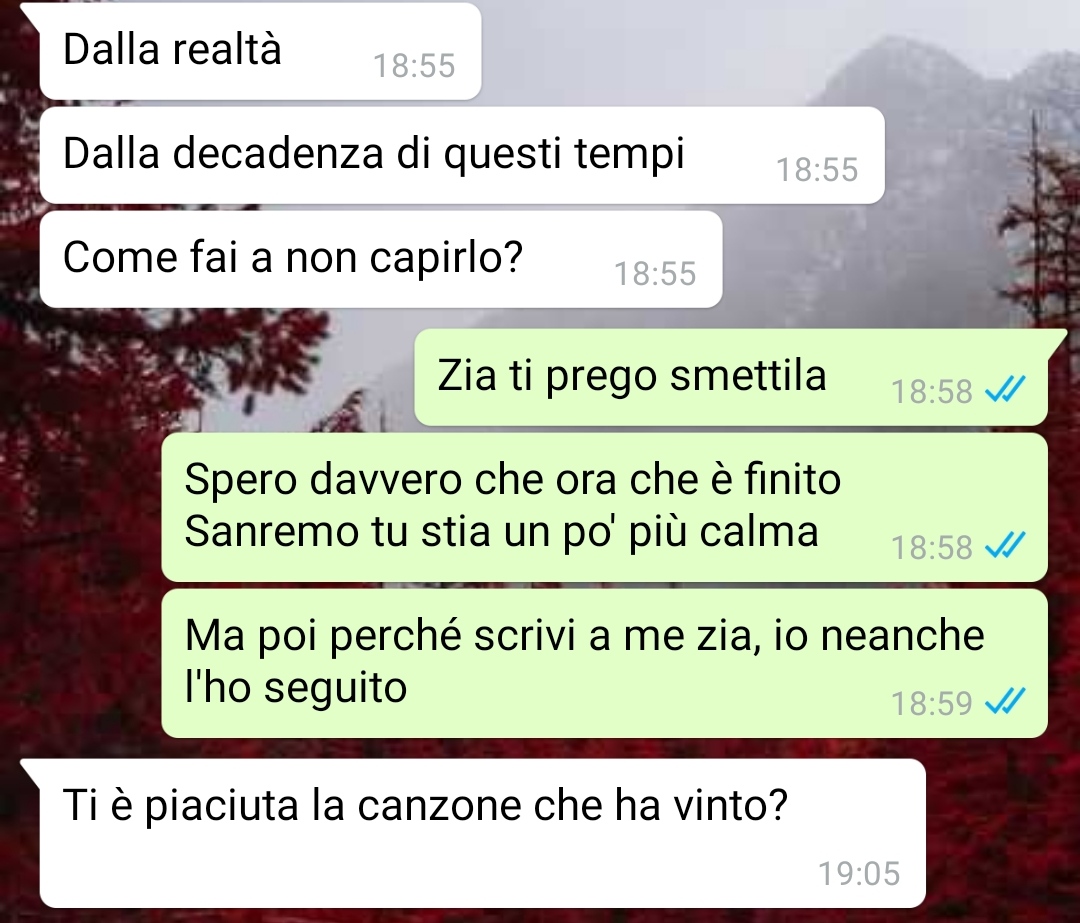Tap the 'Zia ti prego smettila' sent message
The width and height of the screenshot is (1080, 923).
coord(731,377)
